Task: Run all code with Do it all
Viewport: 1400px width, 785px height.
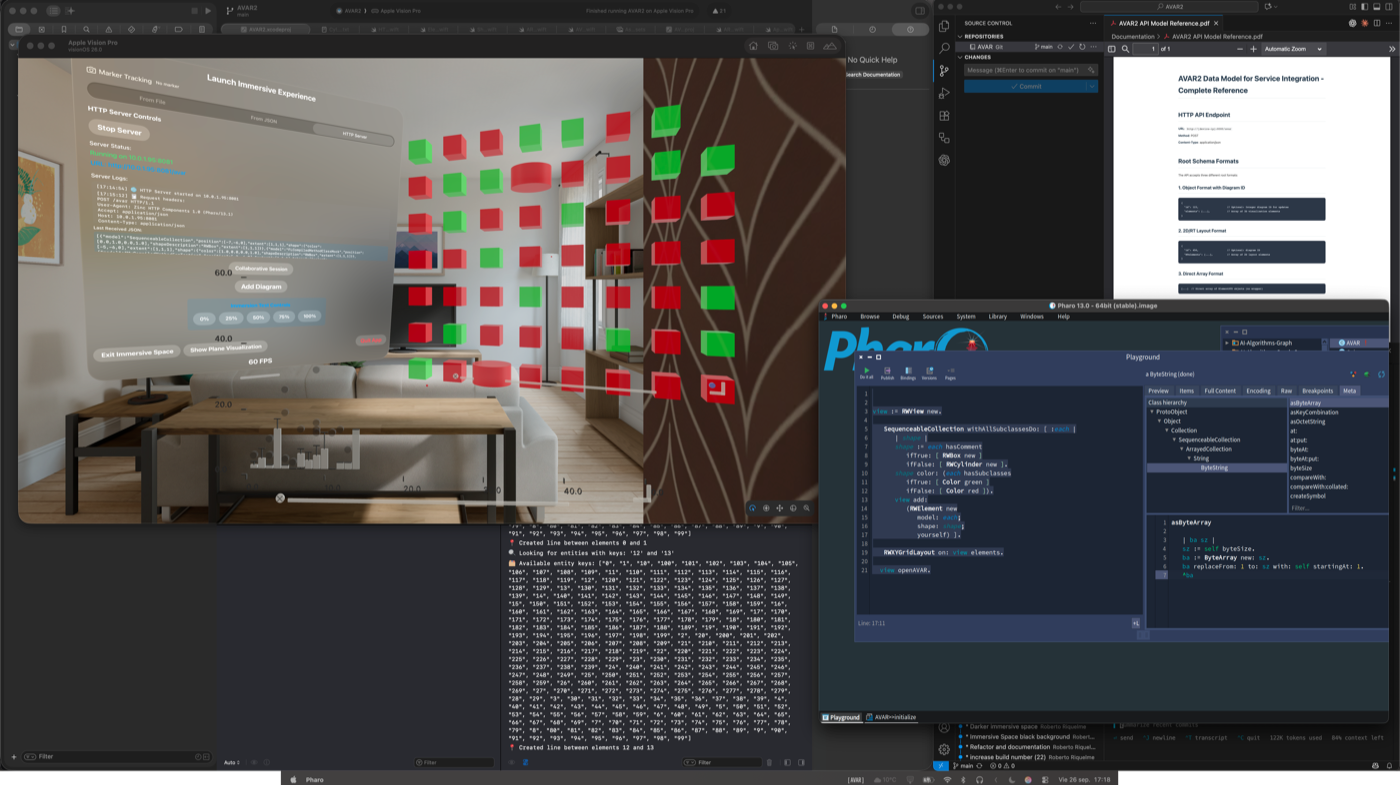Action: (866, 373)
